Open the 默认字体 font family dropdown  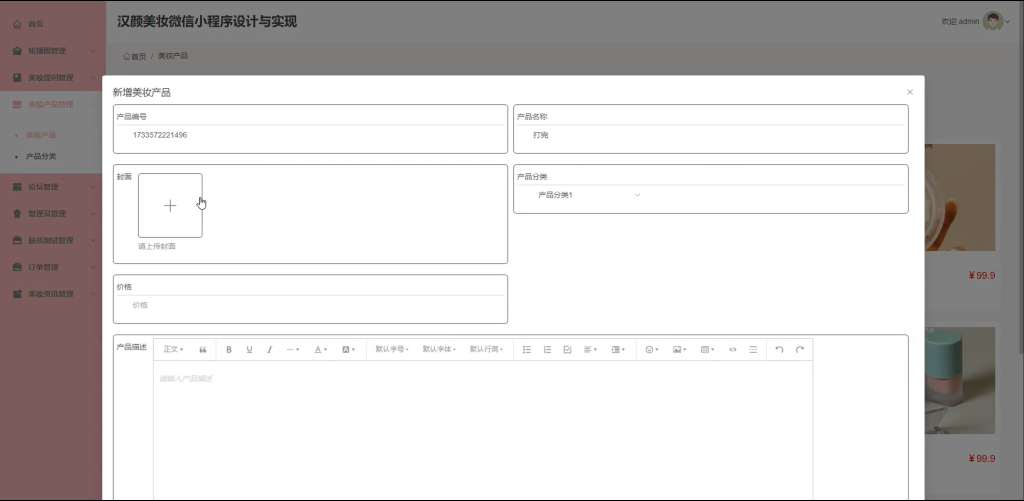click(x=439, y=349)
